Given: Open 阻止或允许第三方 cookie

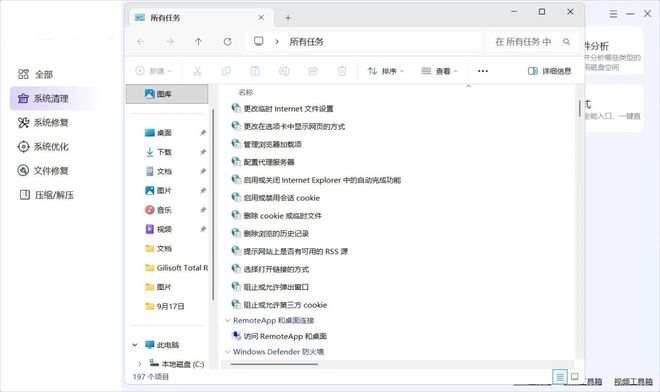Looking at the screenshot, I should point(279,305).
